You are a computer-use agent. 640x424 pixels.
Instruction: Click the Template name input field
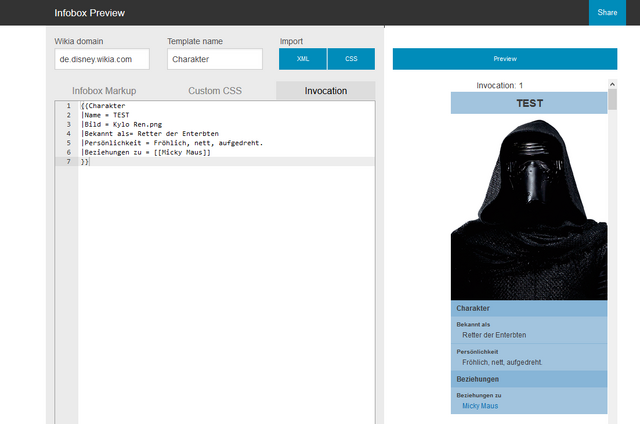click(215, 59)
